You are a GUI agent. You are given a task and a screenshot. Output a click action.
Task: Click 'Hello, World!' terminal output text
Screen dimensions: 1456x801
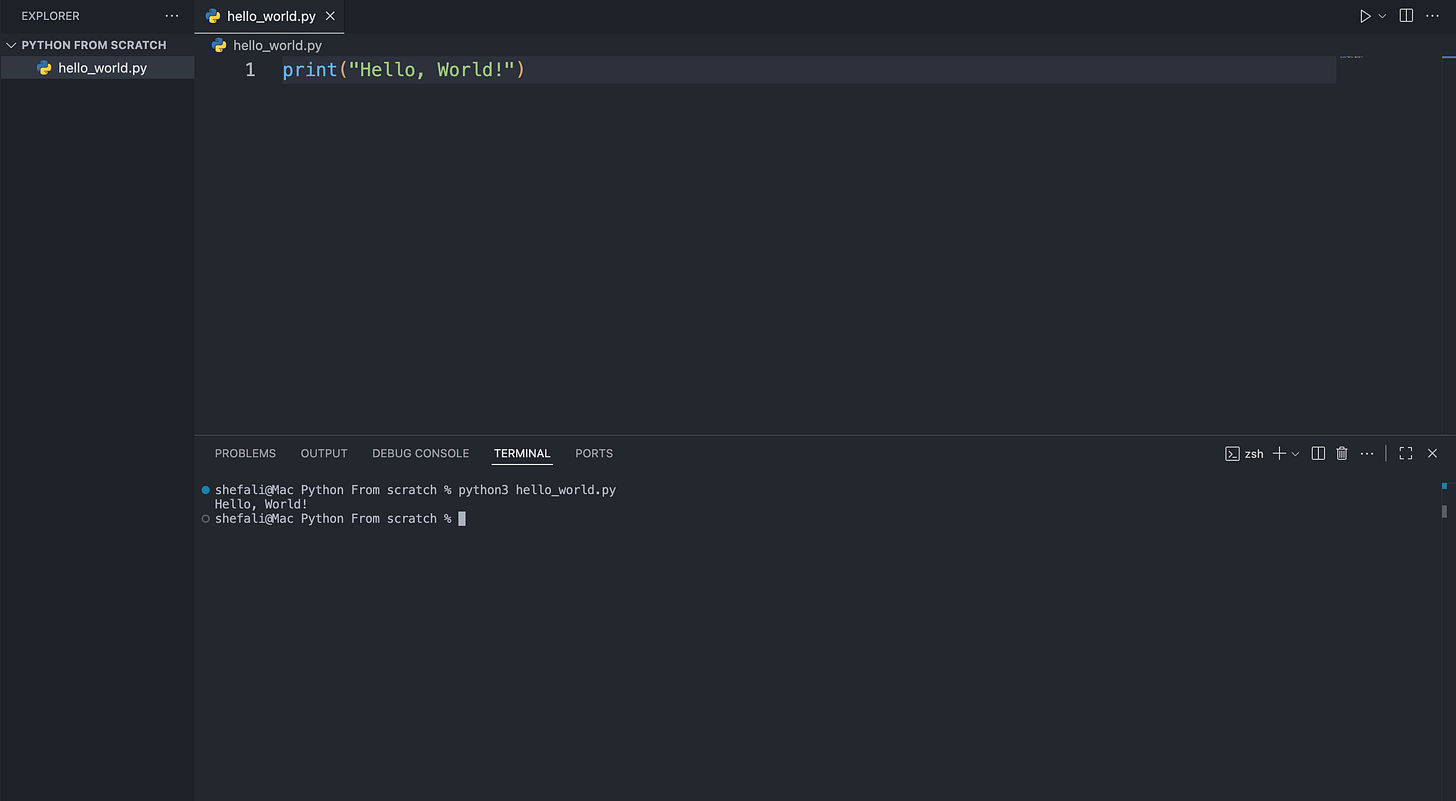point(262,504)
